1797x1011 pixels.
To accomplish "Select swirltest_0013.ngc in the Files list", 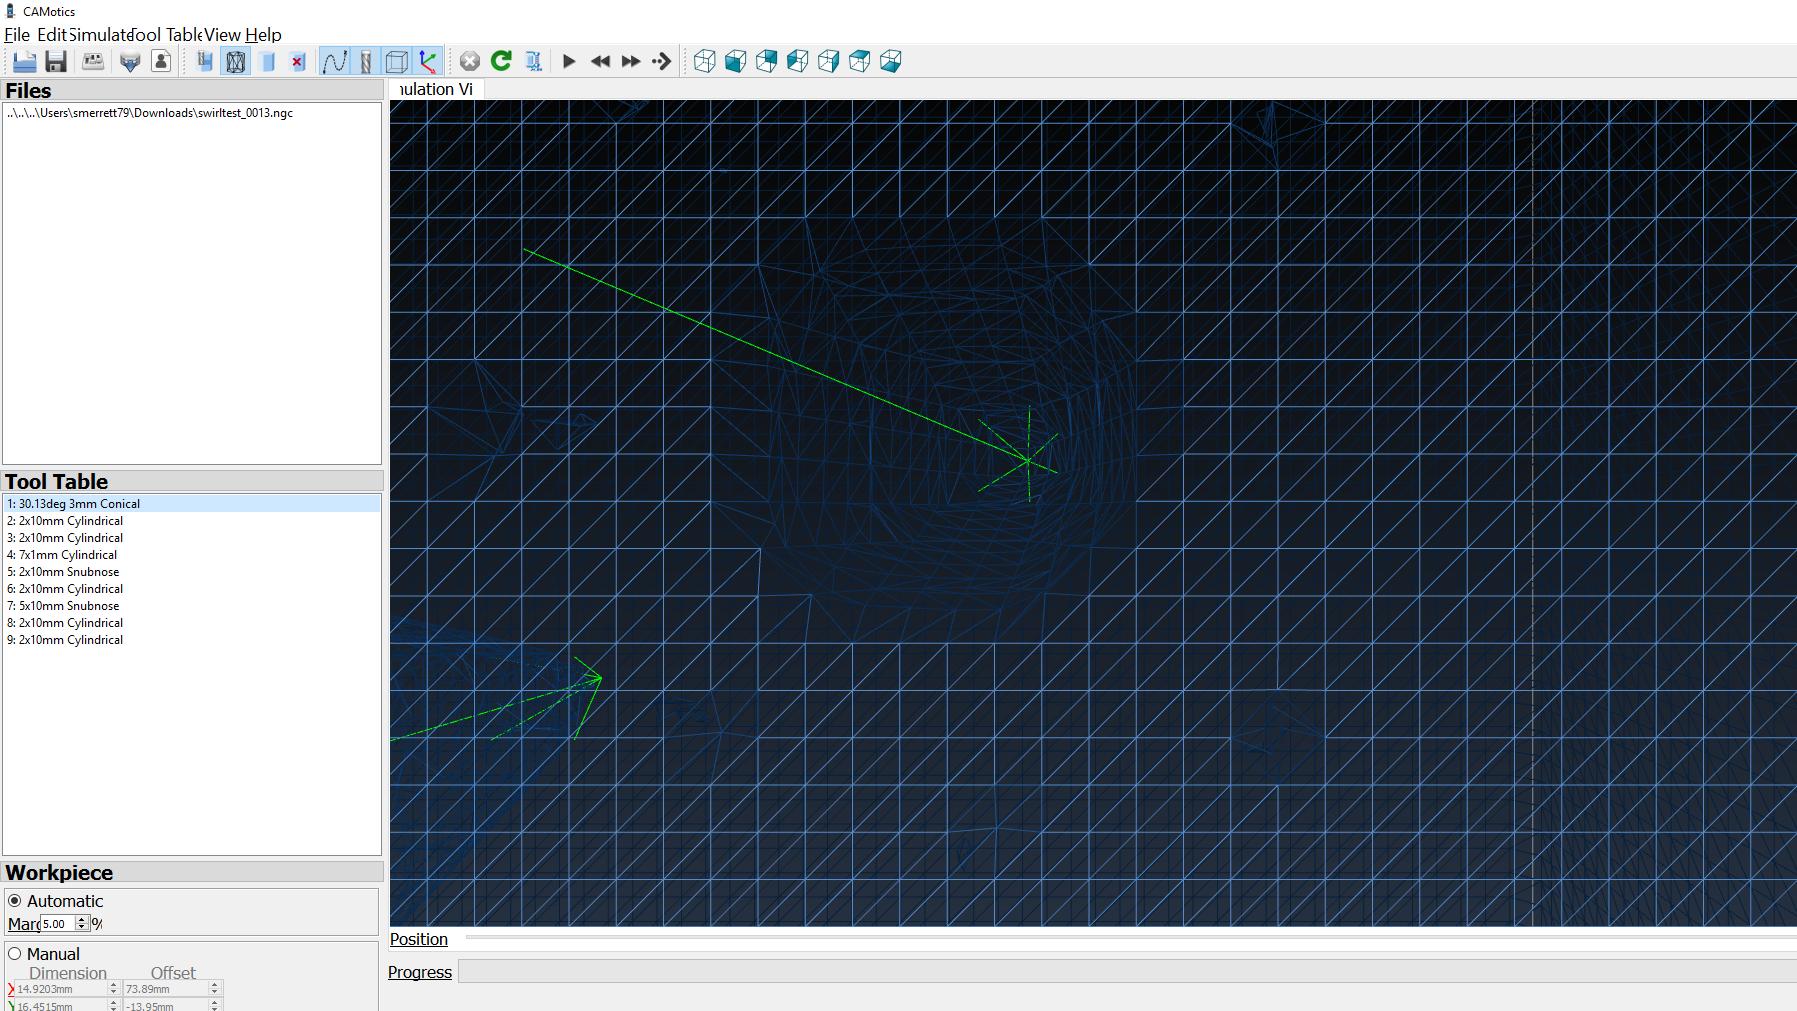I will [x=150, y=113].
